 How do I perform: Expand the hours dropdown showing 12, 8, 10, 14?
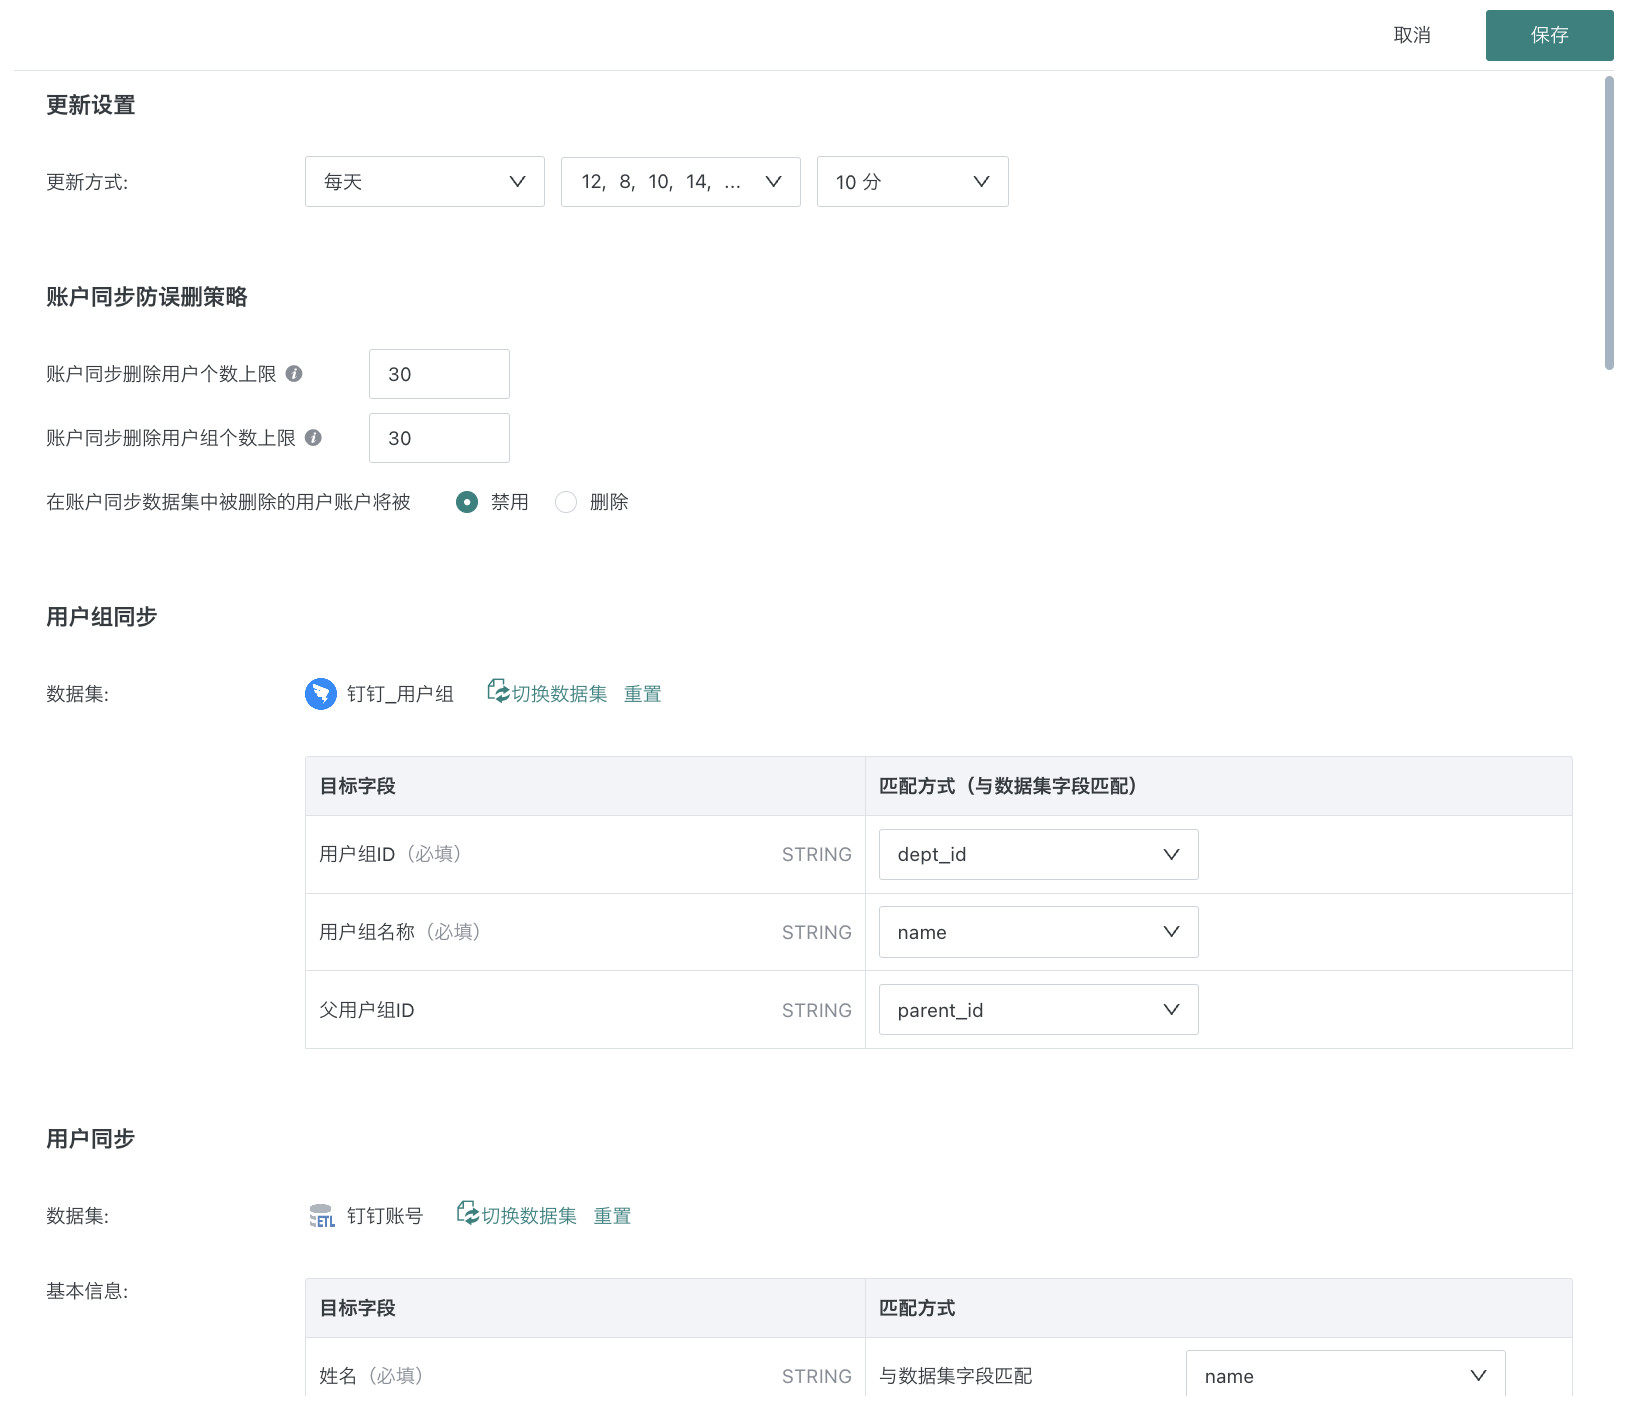[680, 182]
